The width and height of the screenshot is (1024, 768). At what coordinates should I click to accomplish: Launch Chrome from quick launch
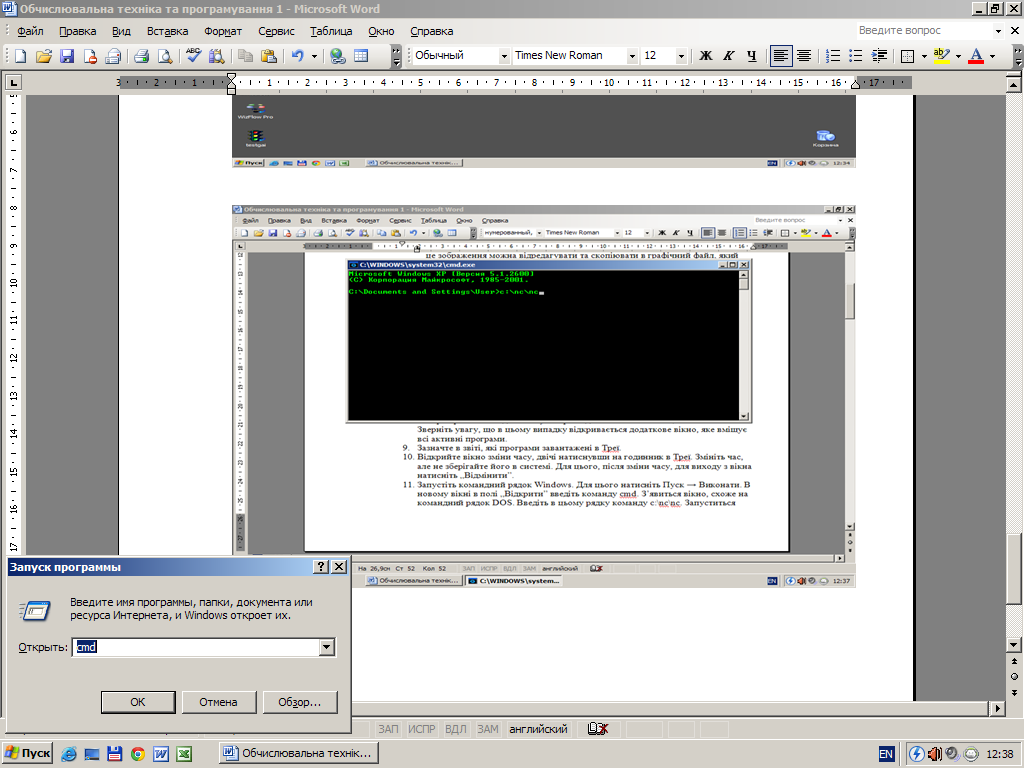pyautogui.click(x=138, y=754)
